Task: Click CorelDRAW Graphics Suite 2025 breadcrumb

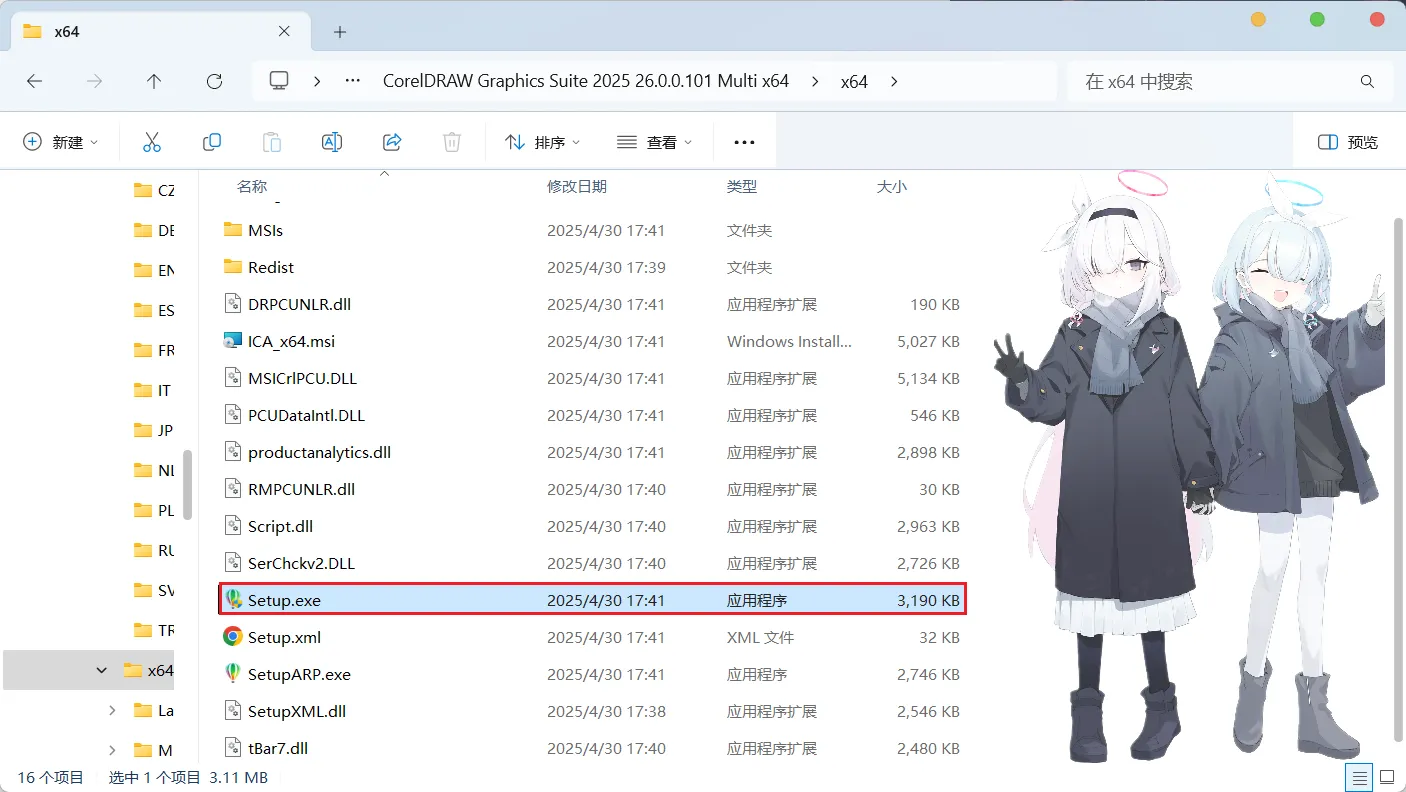Action: tap(586, 81)
